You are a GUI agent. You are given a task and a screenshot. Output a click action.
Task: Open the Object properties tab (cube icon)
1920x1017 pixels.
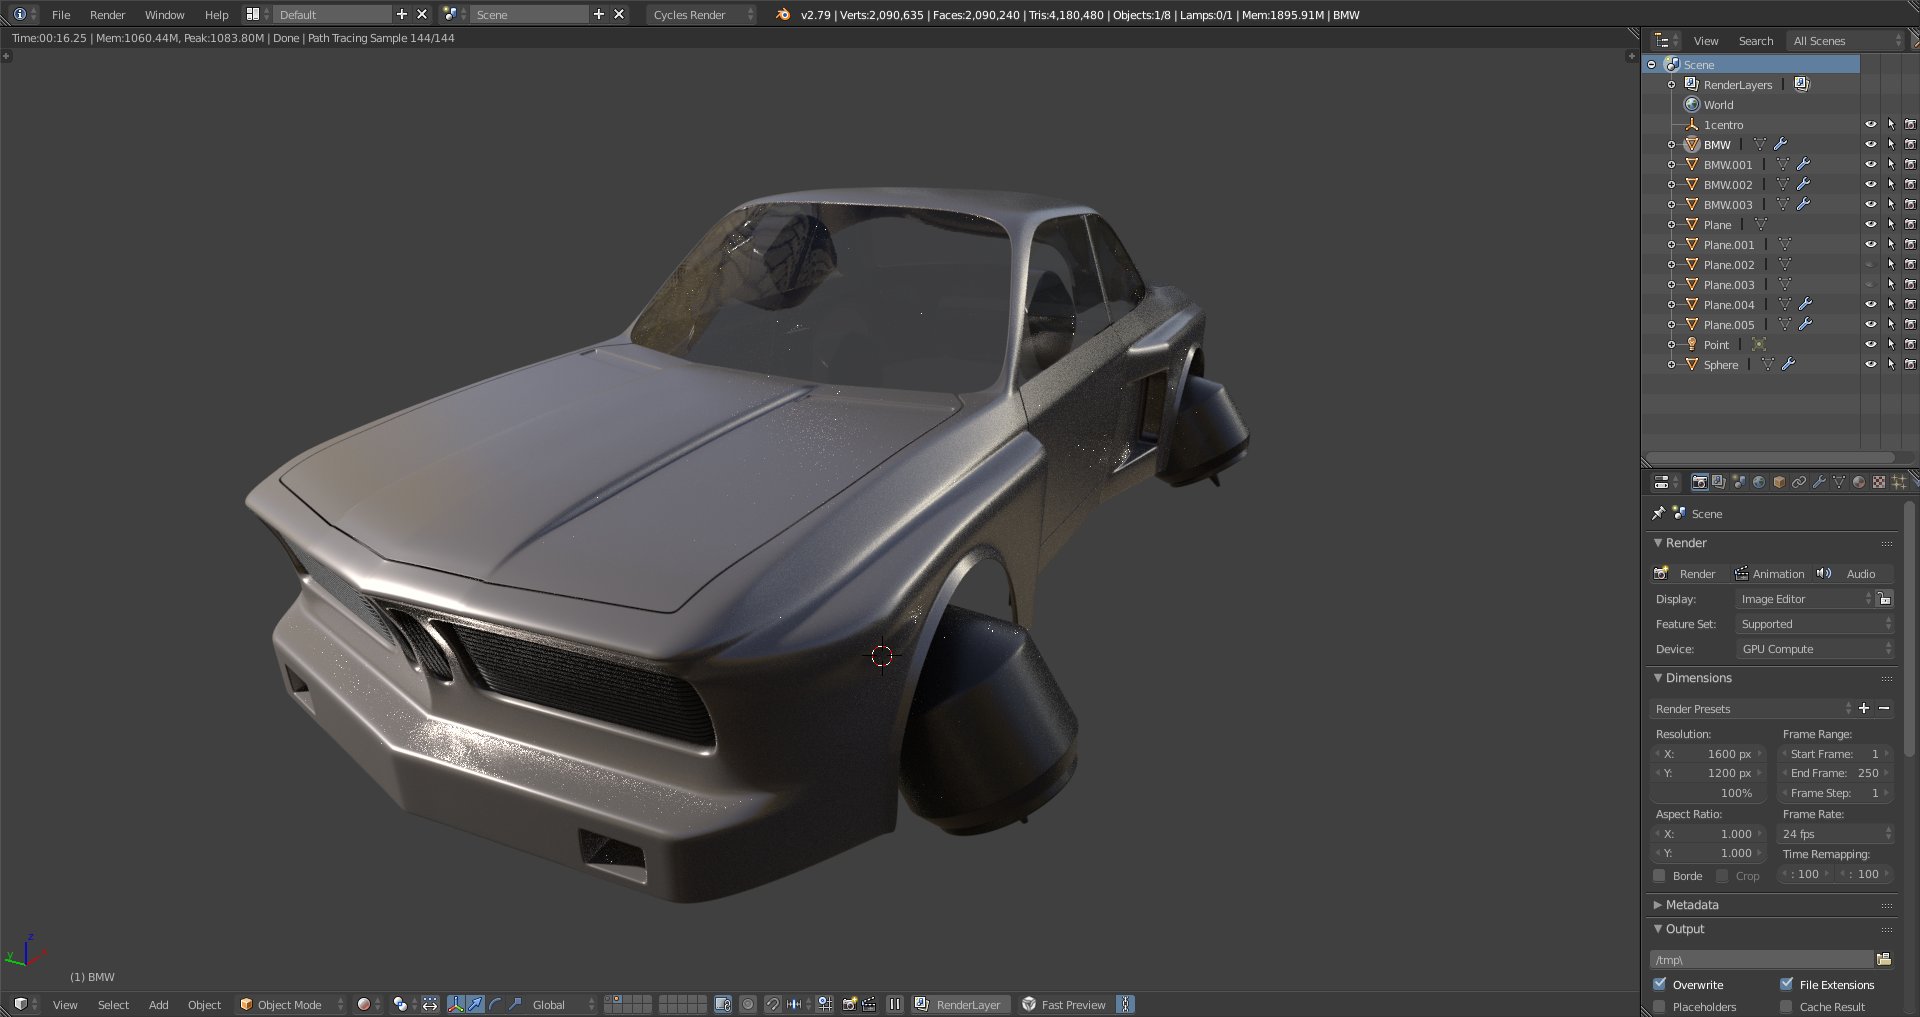[1779, 482]
